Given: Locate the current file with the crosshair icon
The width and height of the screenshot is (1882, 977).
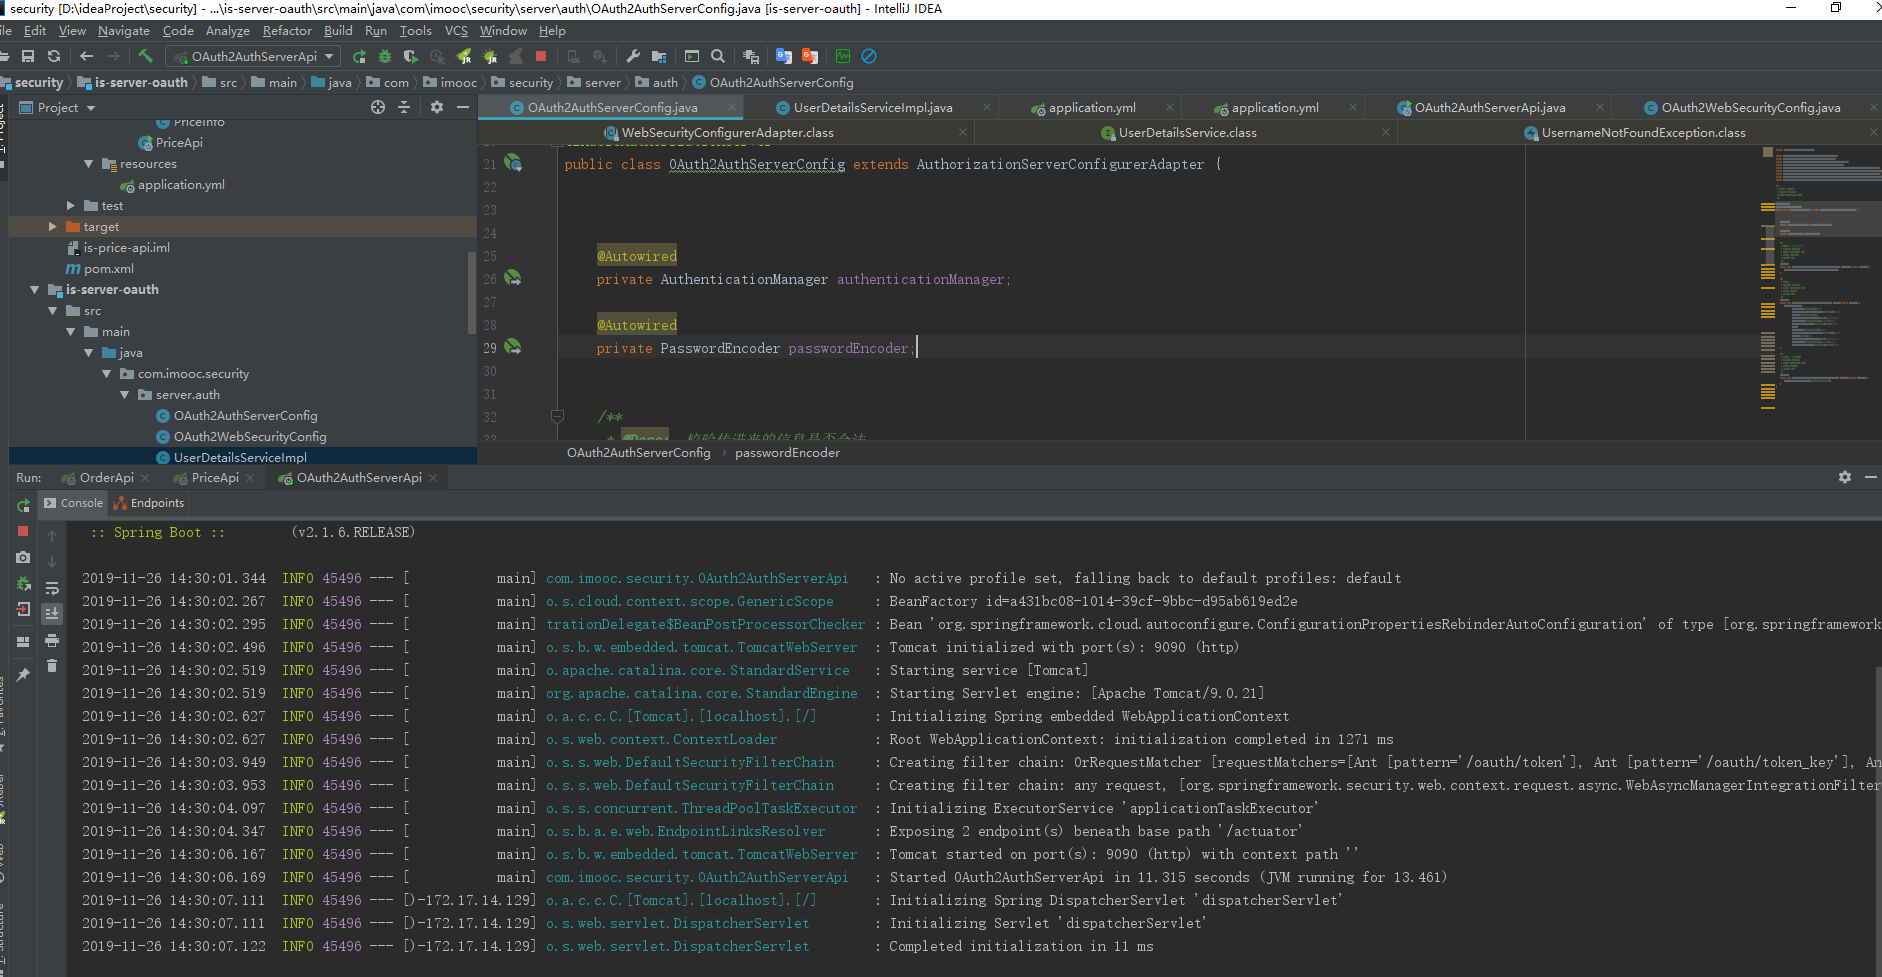Looking at the screenshot, I should point(378,107).
